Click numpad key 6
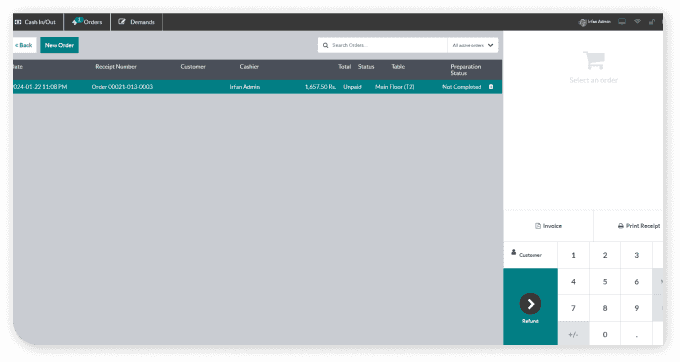680x362 pixels. pyautogui.click(x=637, y=282)
